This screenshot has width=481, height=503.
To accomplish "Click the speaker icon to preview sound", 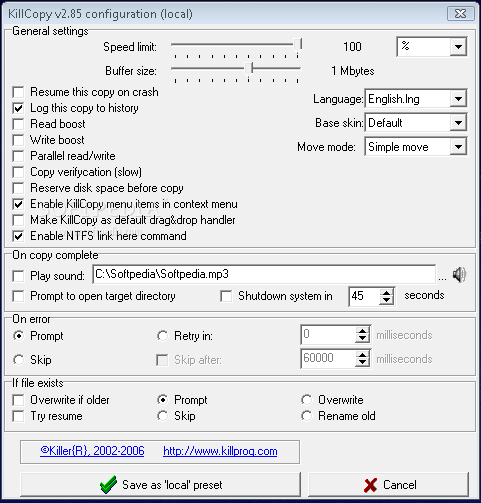I will (459, 275).
